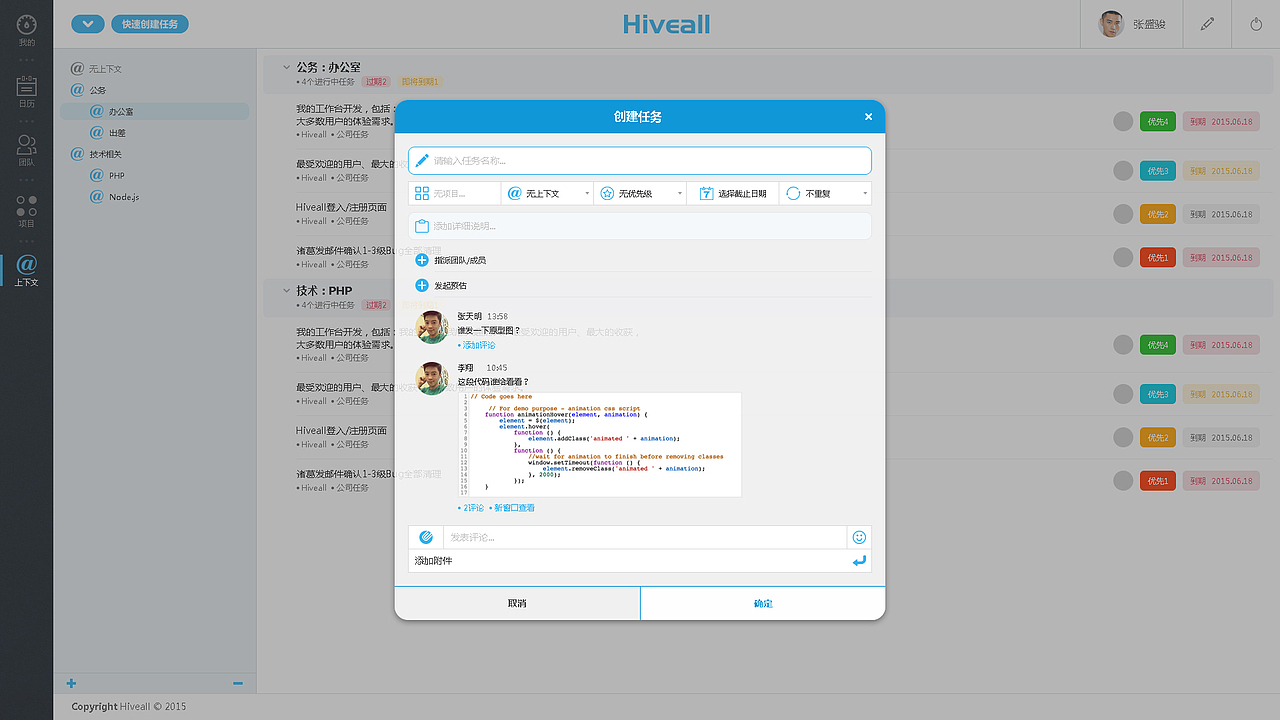Image resolution: width=1280 pixels, height=720 pixels.
Task: Click green 优先4 badge in 办公室 group
Action: pyautogui.click(x=1158, y=121)
